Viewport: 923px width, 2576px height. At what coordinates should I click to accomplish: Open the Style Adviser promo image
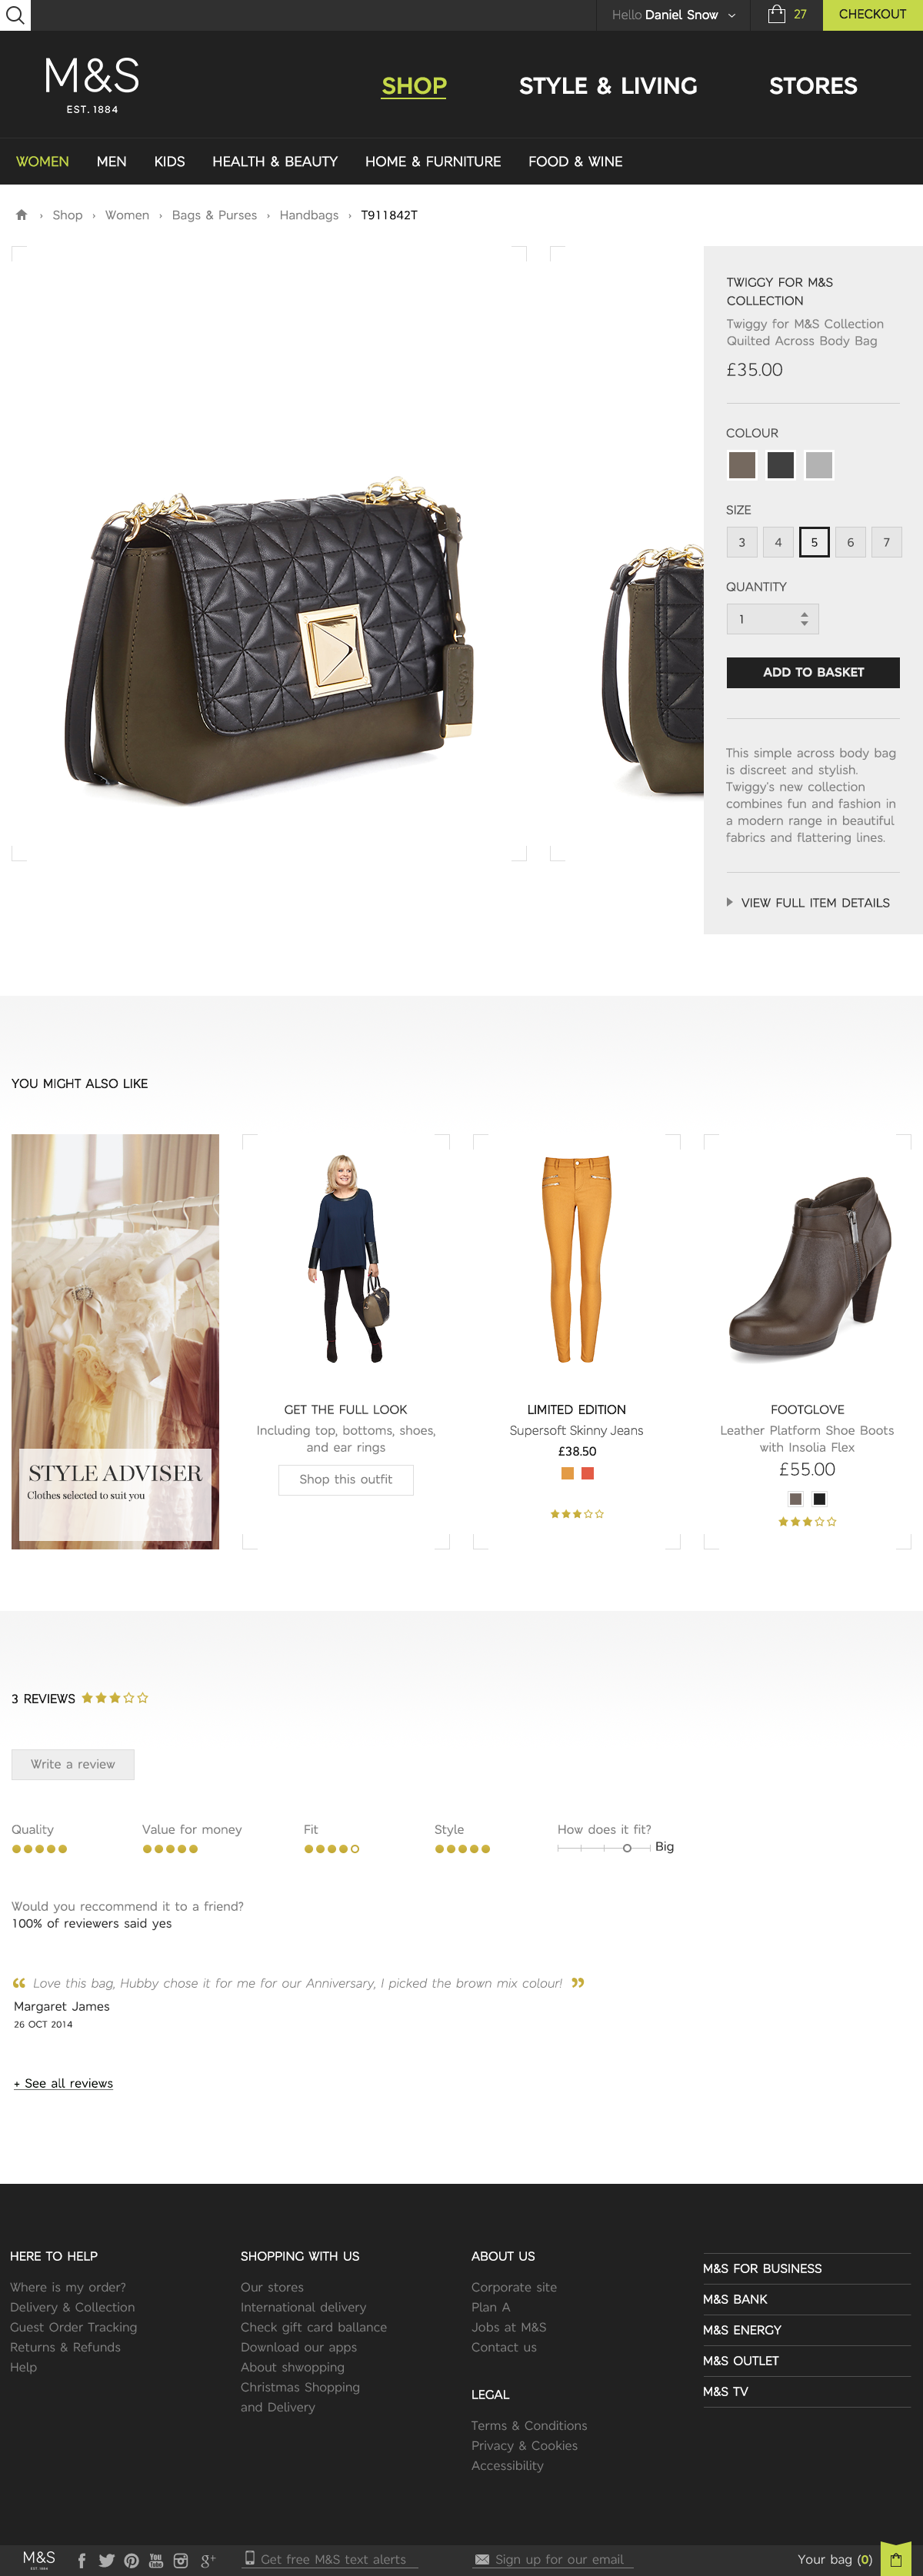pyautogui.click(x=115, y=1341)
